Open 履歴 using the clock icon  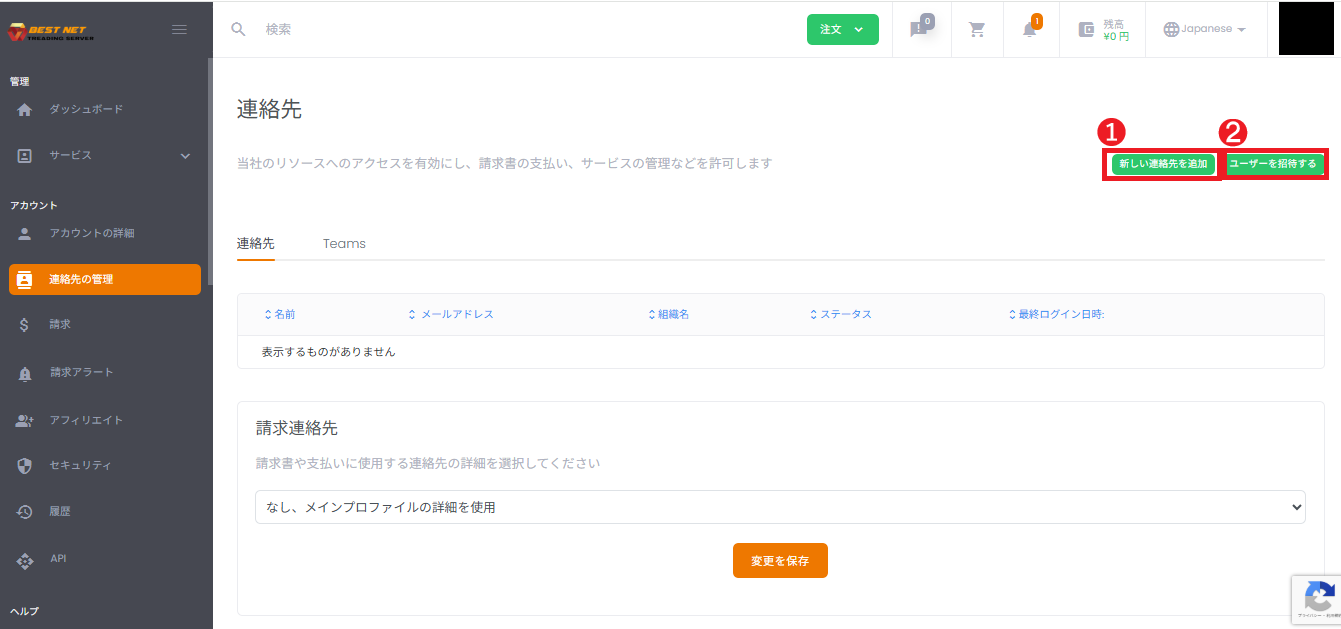(x=22, y=511)
